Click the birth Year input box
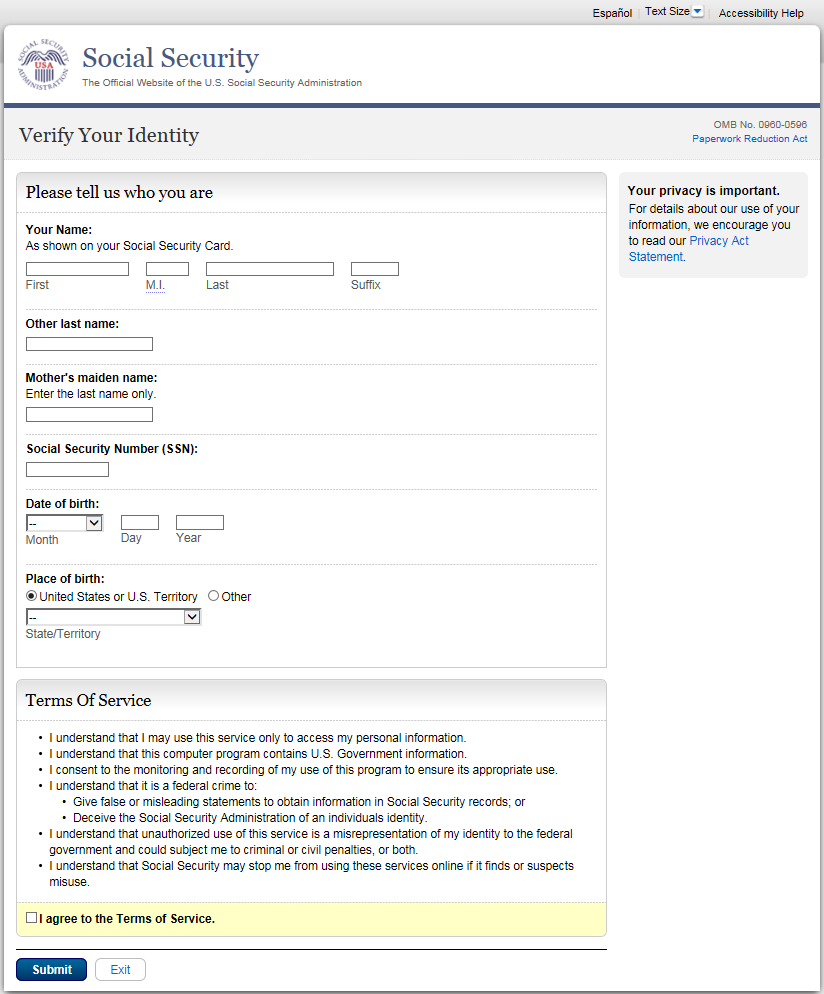824x994 pixels. (199, 522)
